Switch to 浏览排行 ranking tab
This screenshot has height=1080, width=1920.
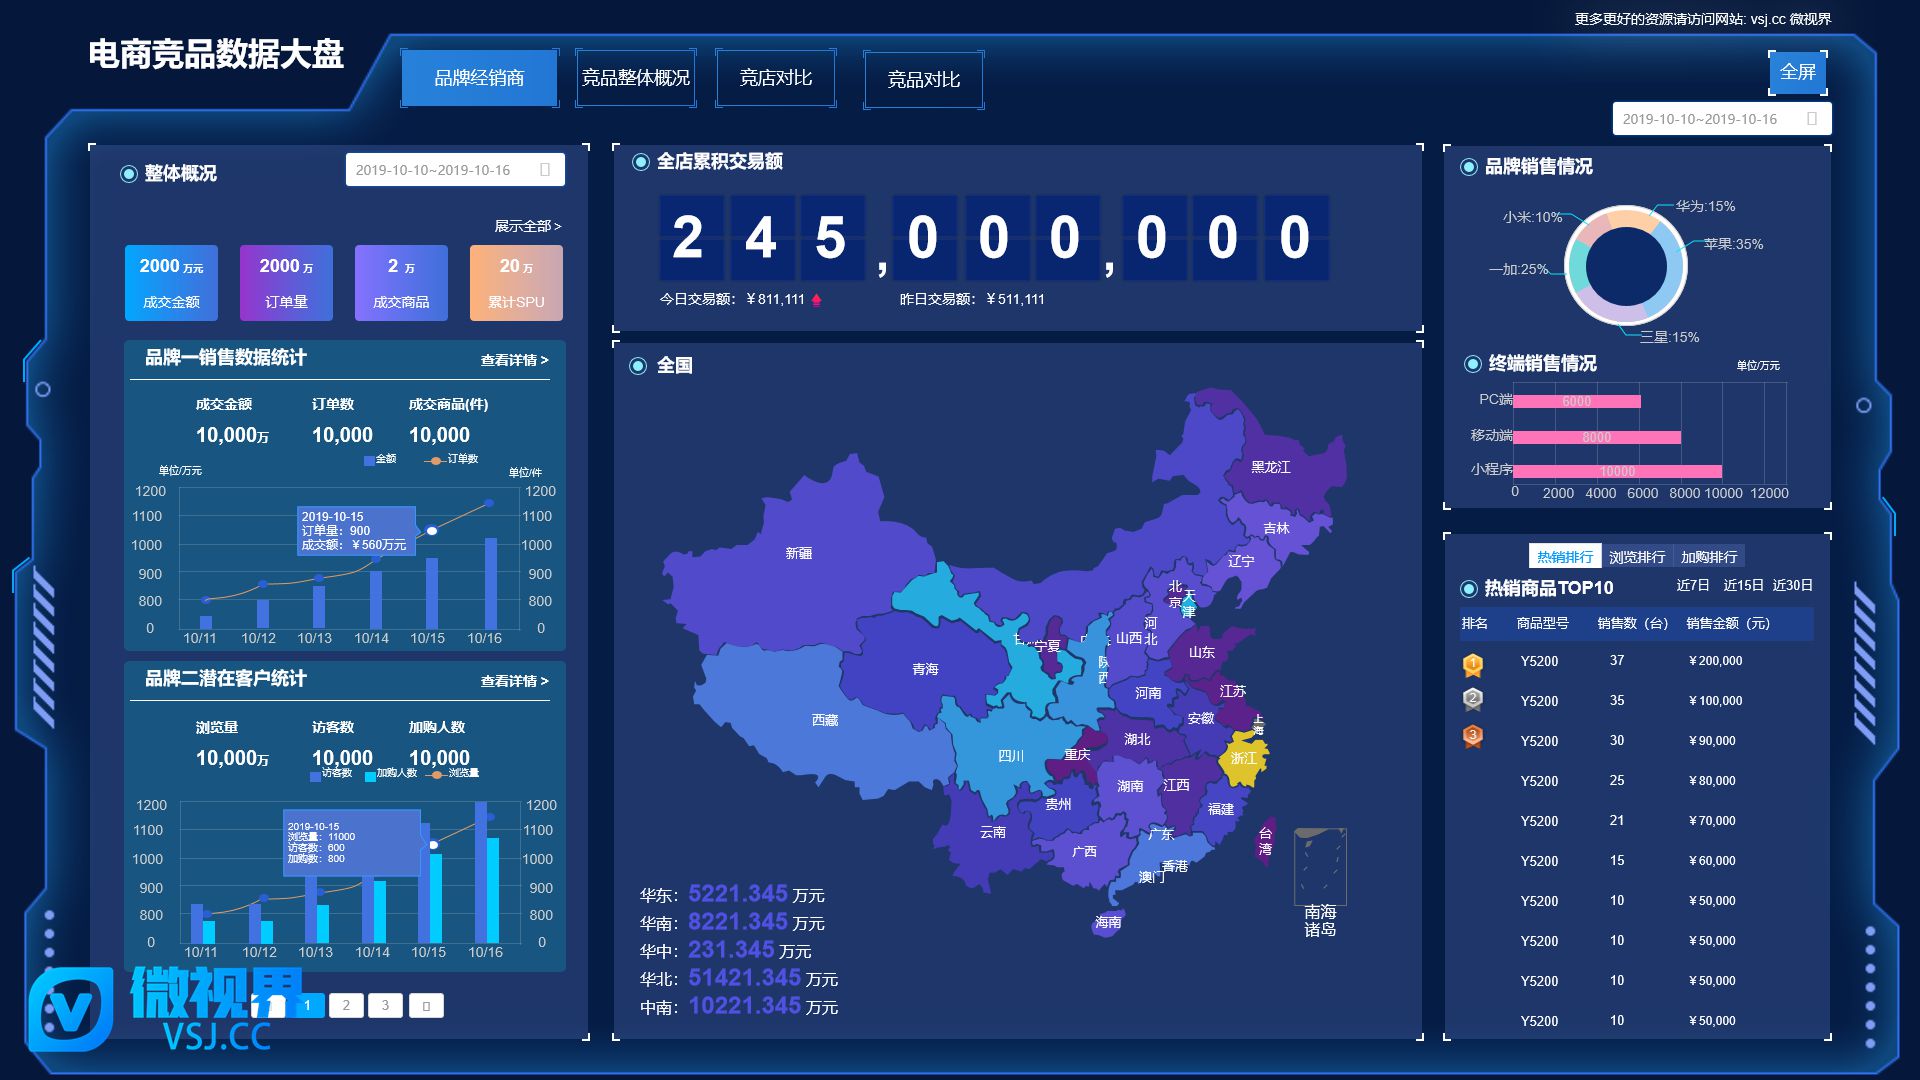(x=1637, y=557)
